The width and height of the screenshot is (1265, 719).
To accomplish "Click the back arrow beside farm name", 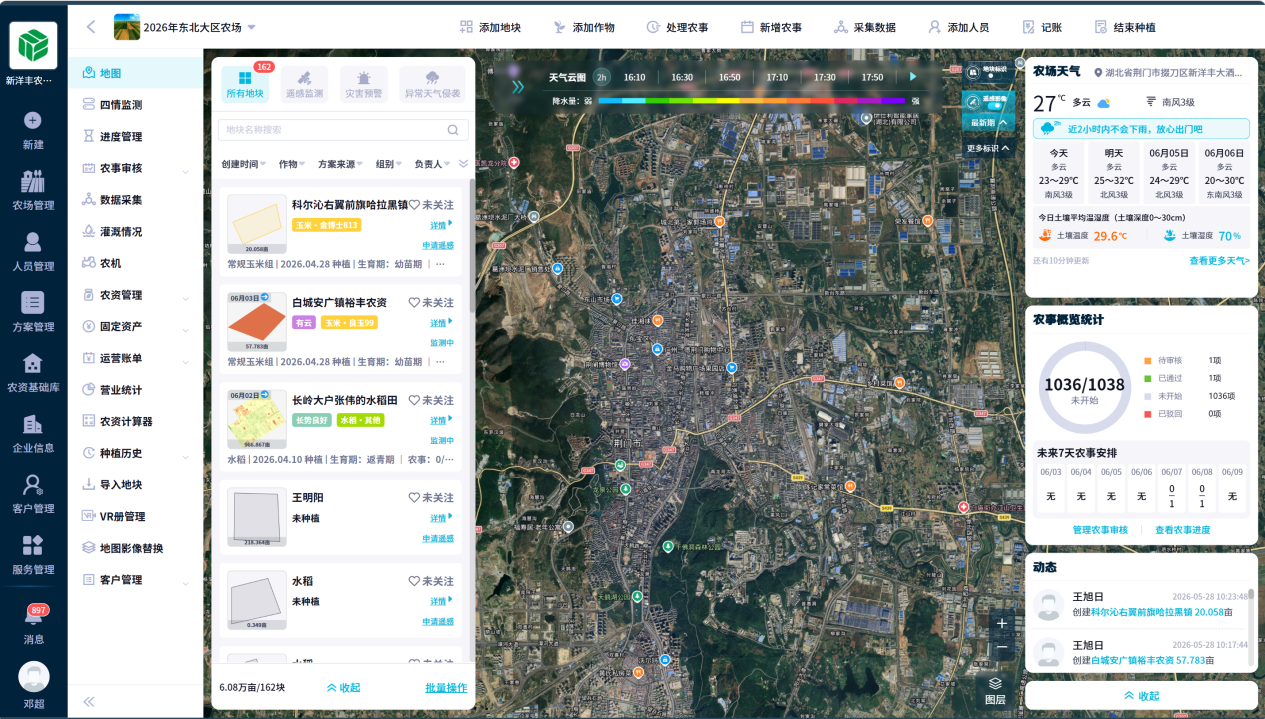I will click(x=91, y=27).
